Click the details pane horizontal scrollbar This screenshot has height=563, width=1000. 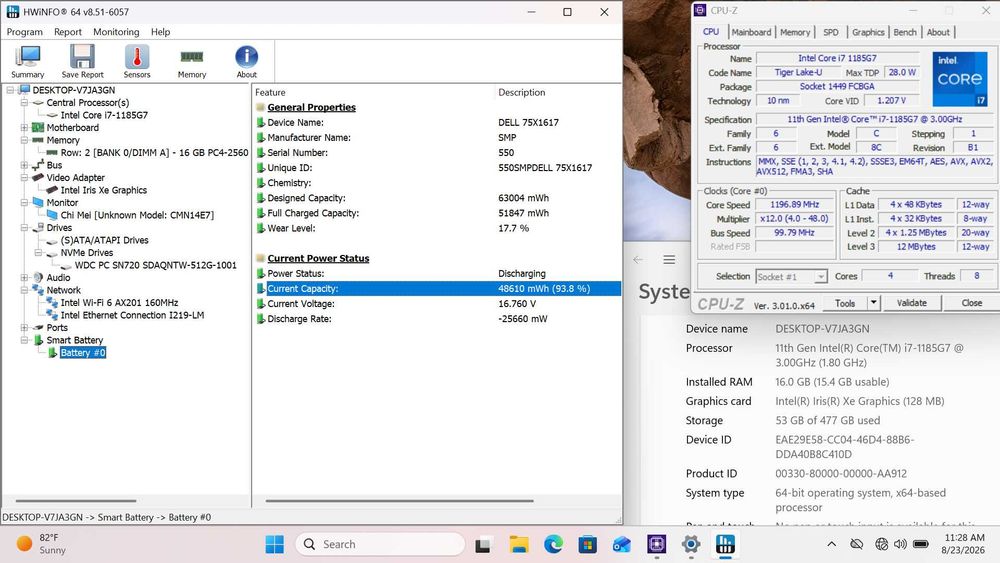pyautogui.click(x=399, y=501)
